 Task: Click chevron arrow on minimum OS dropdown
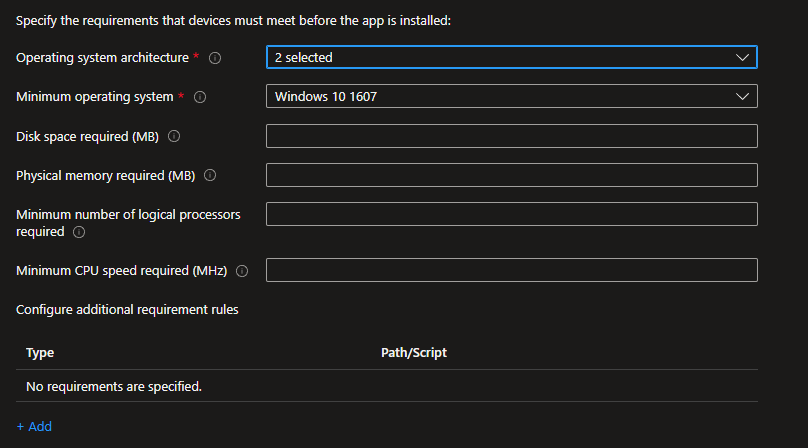(742, 97)
